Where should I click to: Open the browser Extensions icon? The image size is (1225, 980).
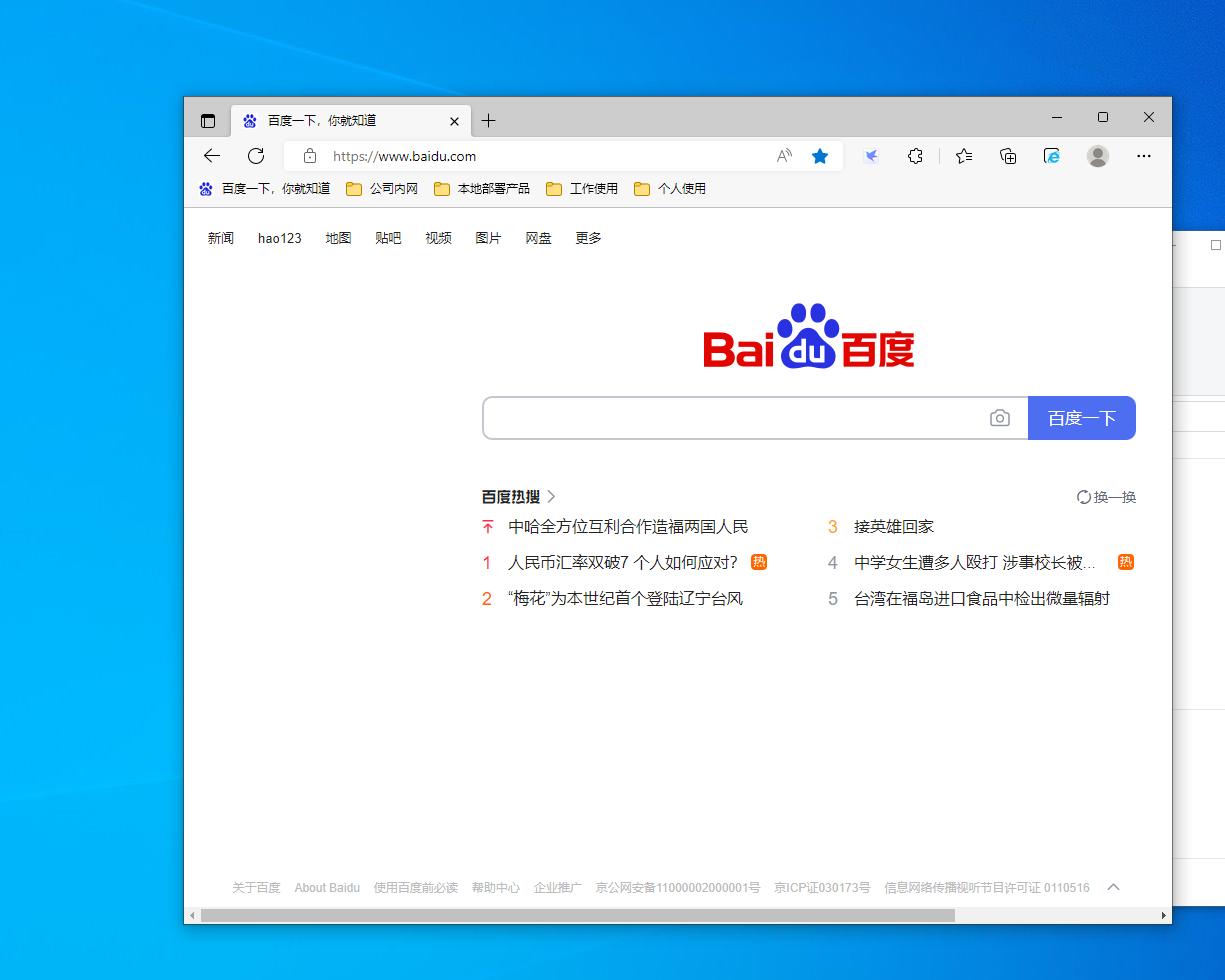[x=915, y=156]
